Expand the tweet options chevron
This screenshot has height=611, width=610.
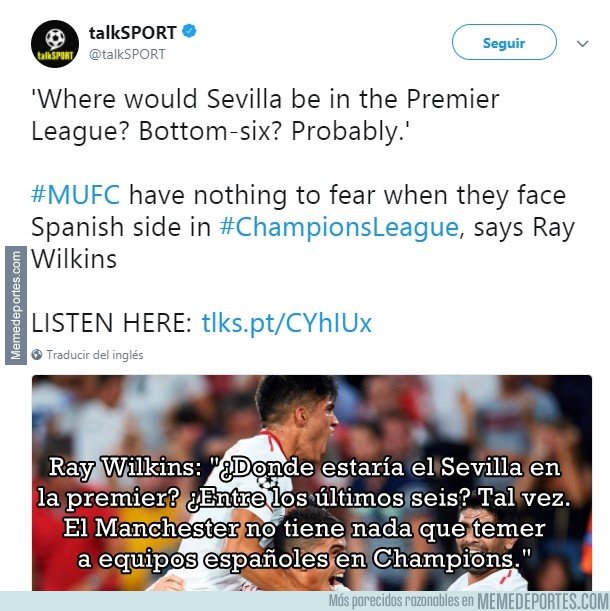tap(582, 44)
